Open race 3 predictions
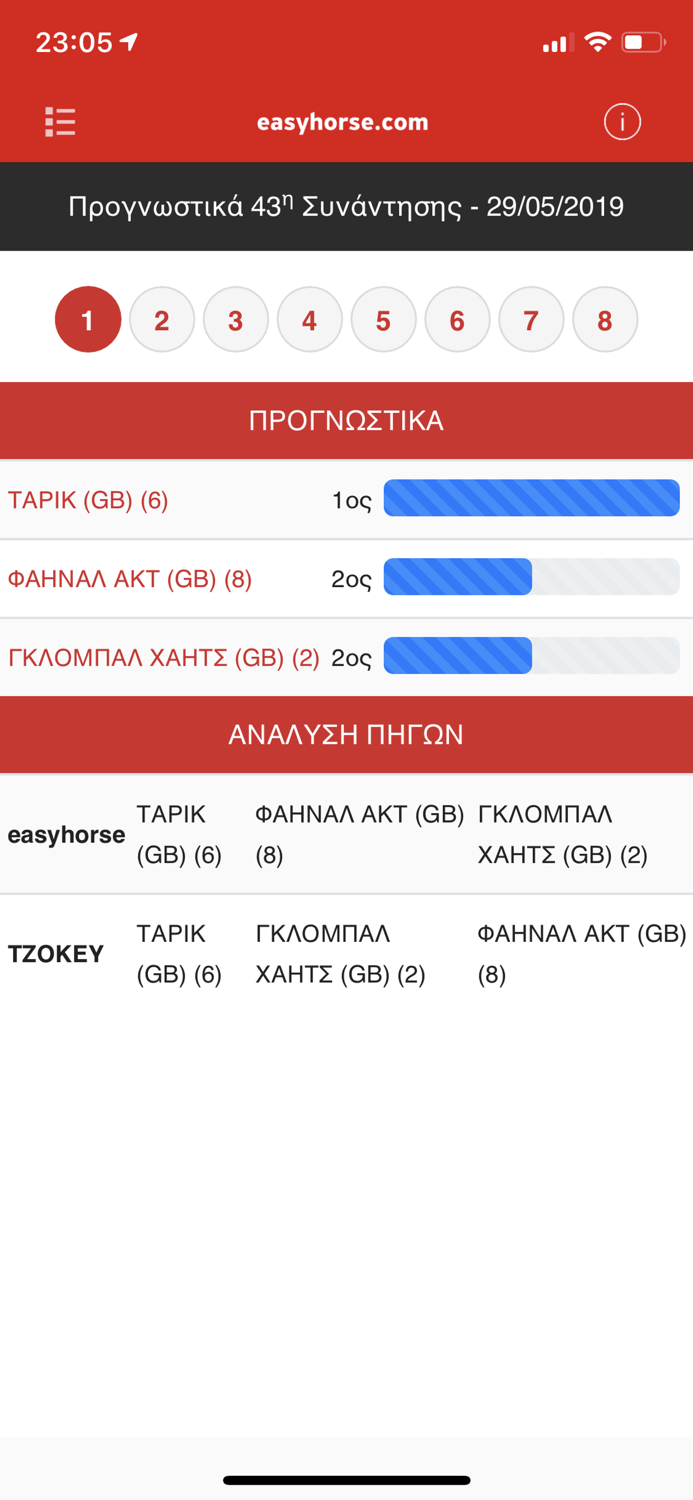The image size is (693, 1500). tap(235, 319)
